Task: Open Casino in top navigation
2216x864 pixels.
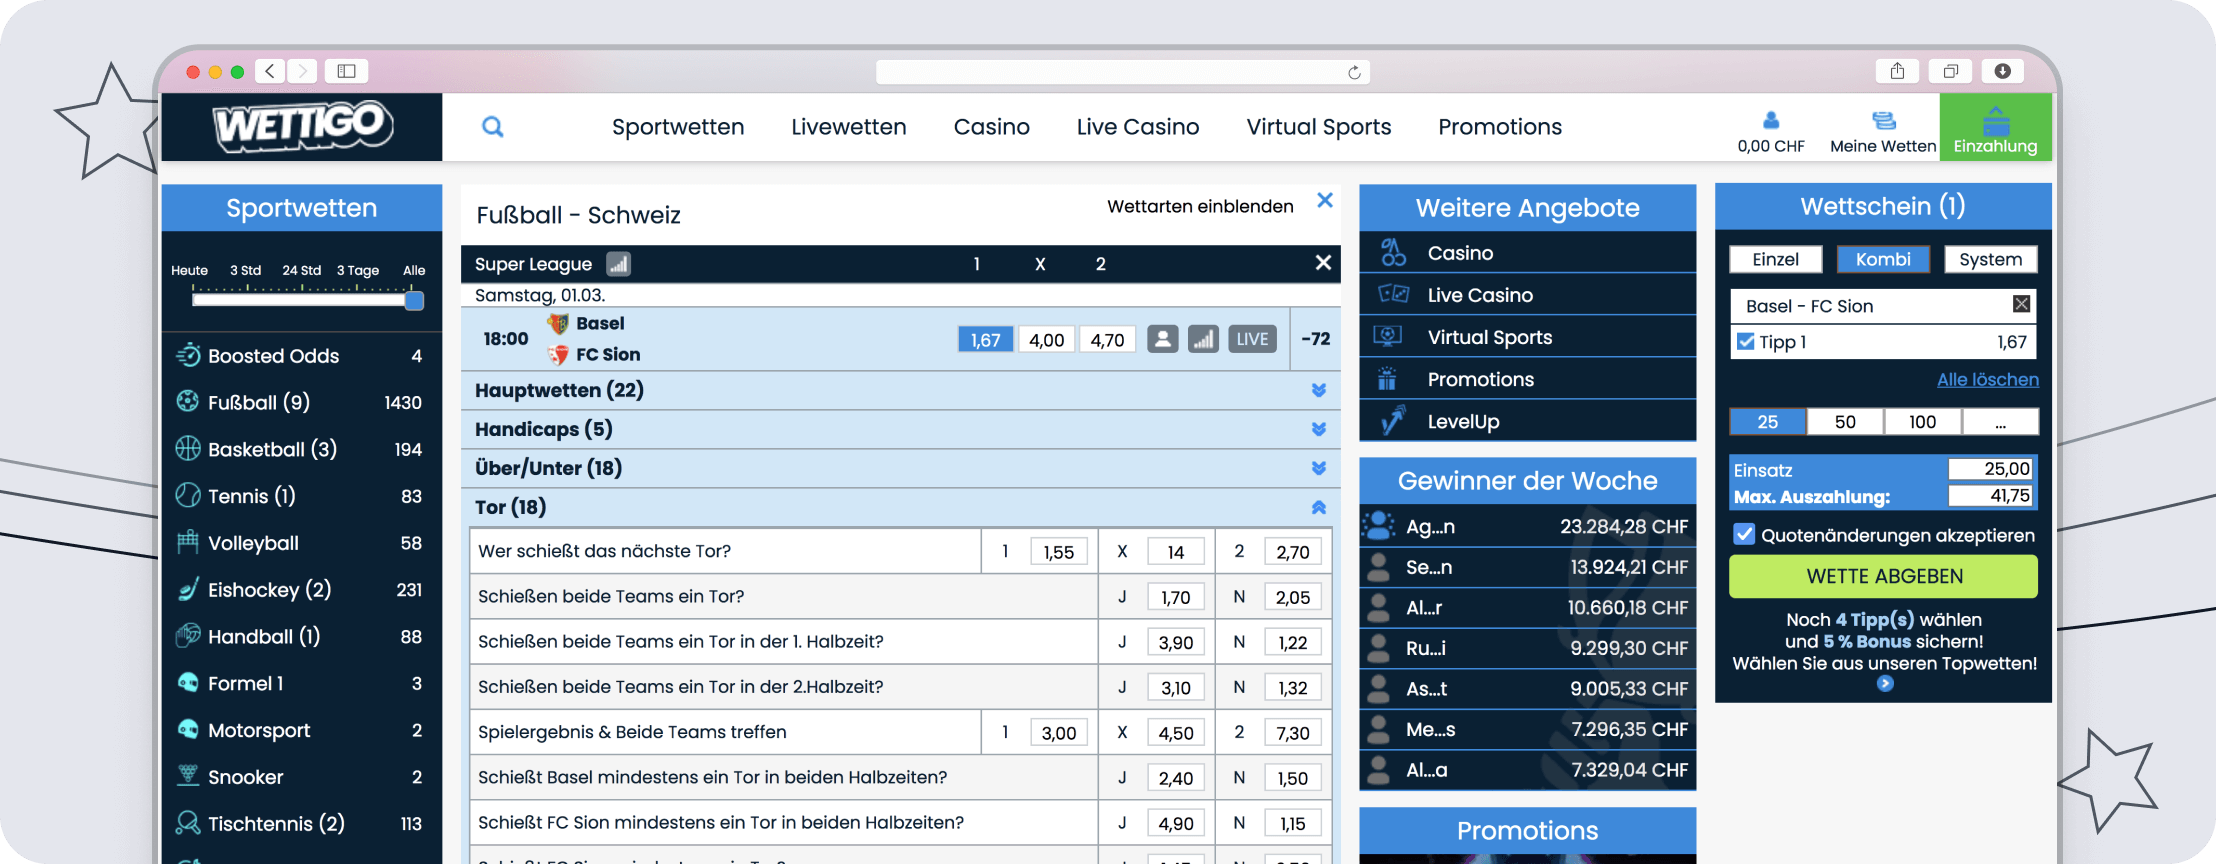Action: [991, 127]
